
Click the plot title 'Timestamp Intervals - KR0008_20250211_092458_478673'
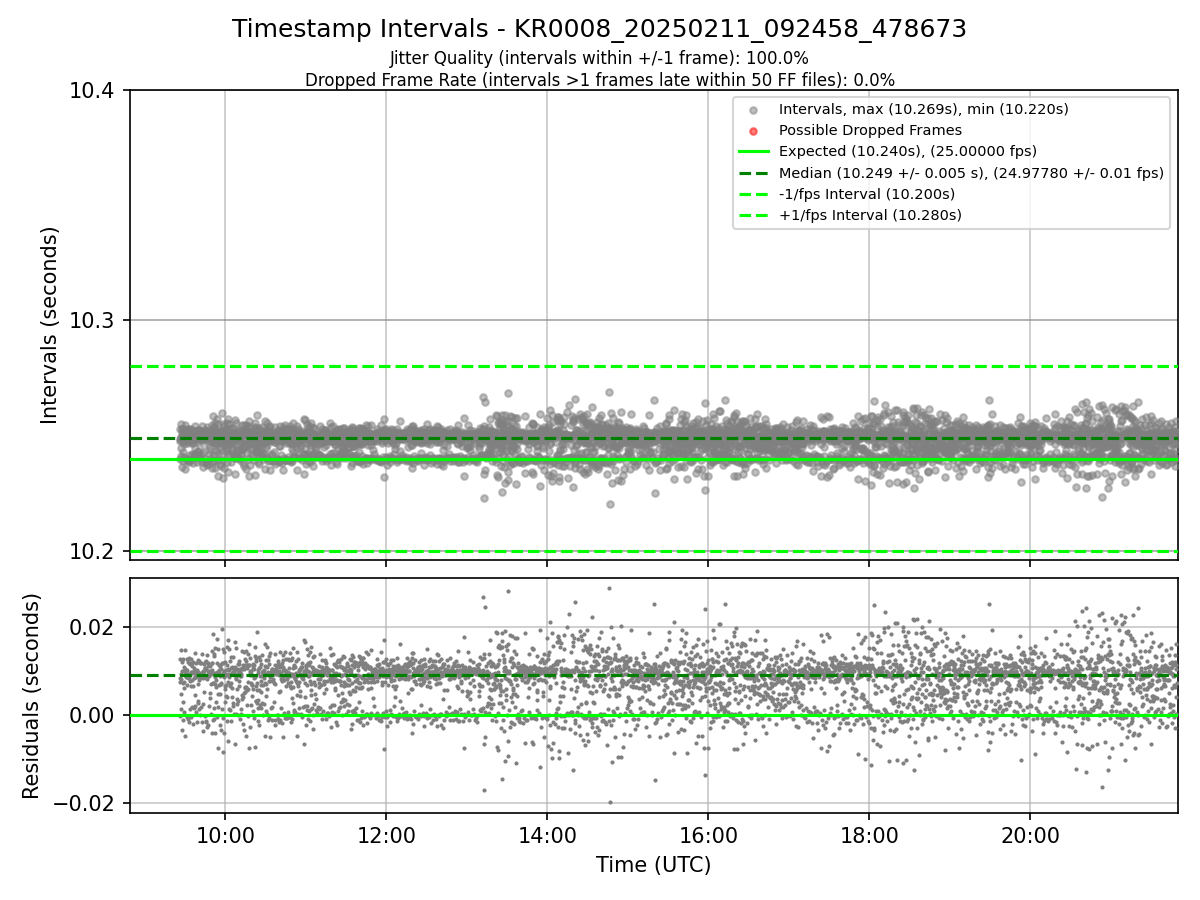click(599, 29)
